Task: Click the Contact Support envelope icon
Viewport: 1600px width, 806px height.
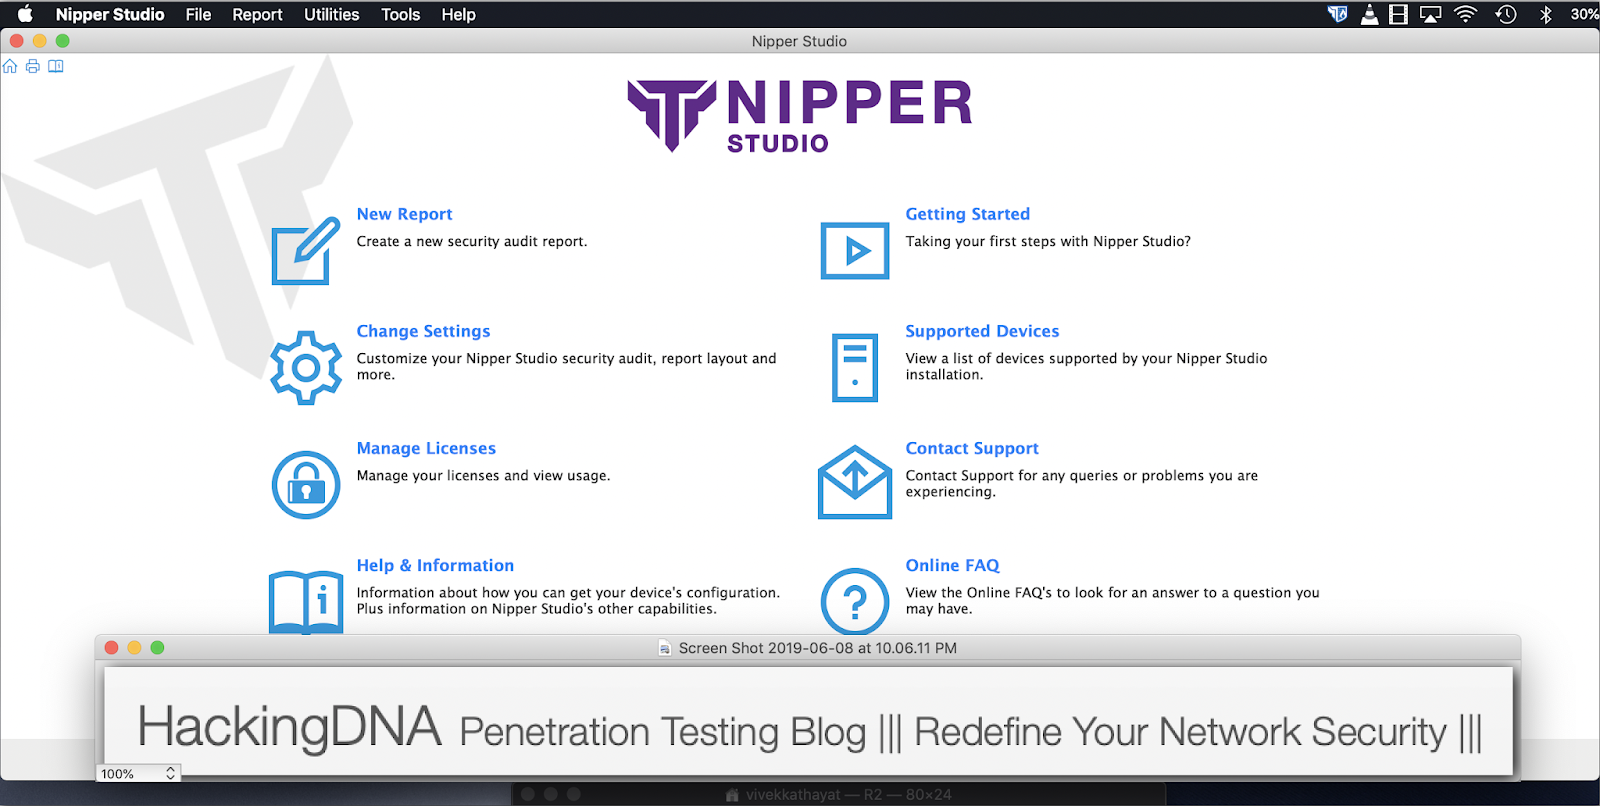Action: click(855, 483)
